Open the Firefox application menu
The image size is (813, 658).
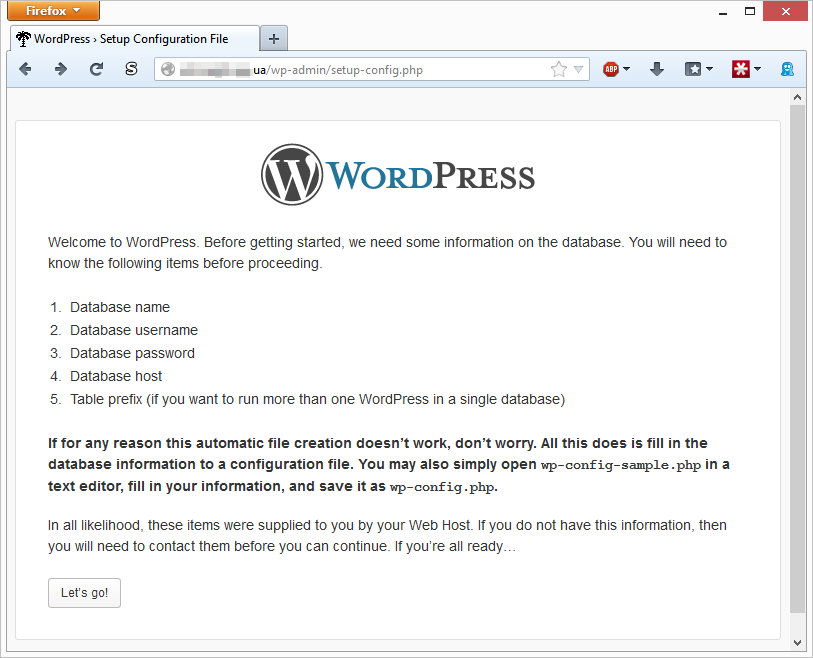click(53, 10)
